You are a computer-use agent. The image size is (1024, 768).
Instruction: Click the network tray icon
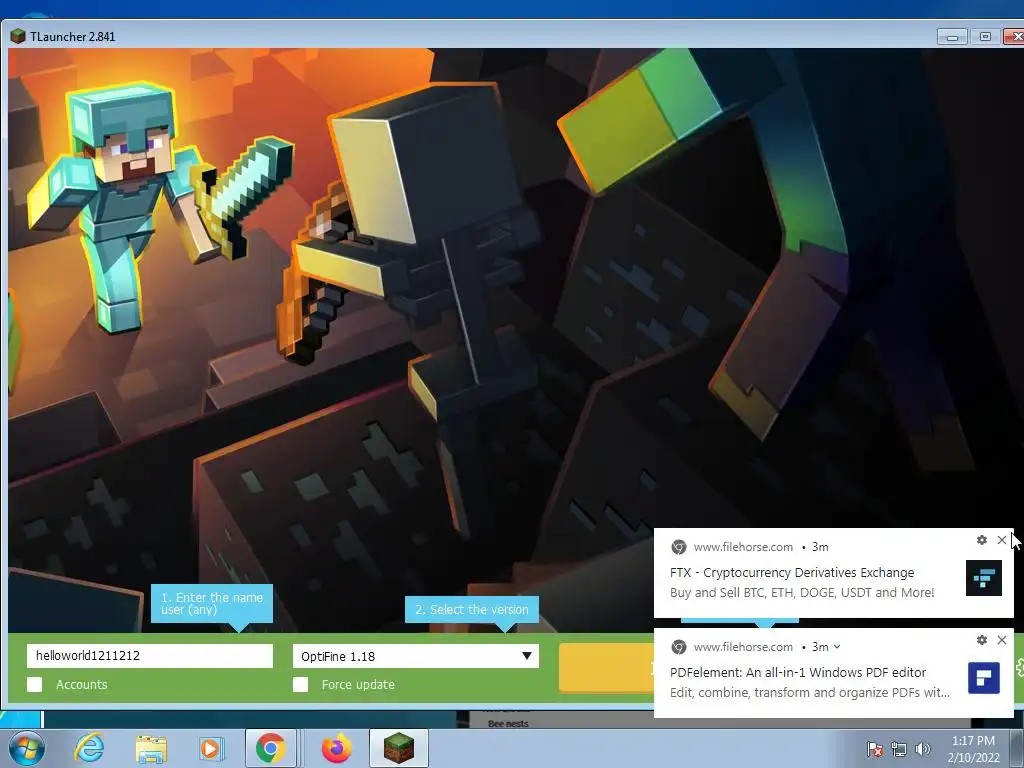[899, 749]
